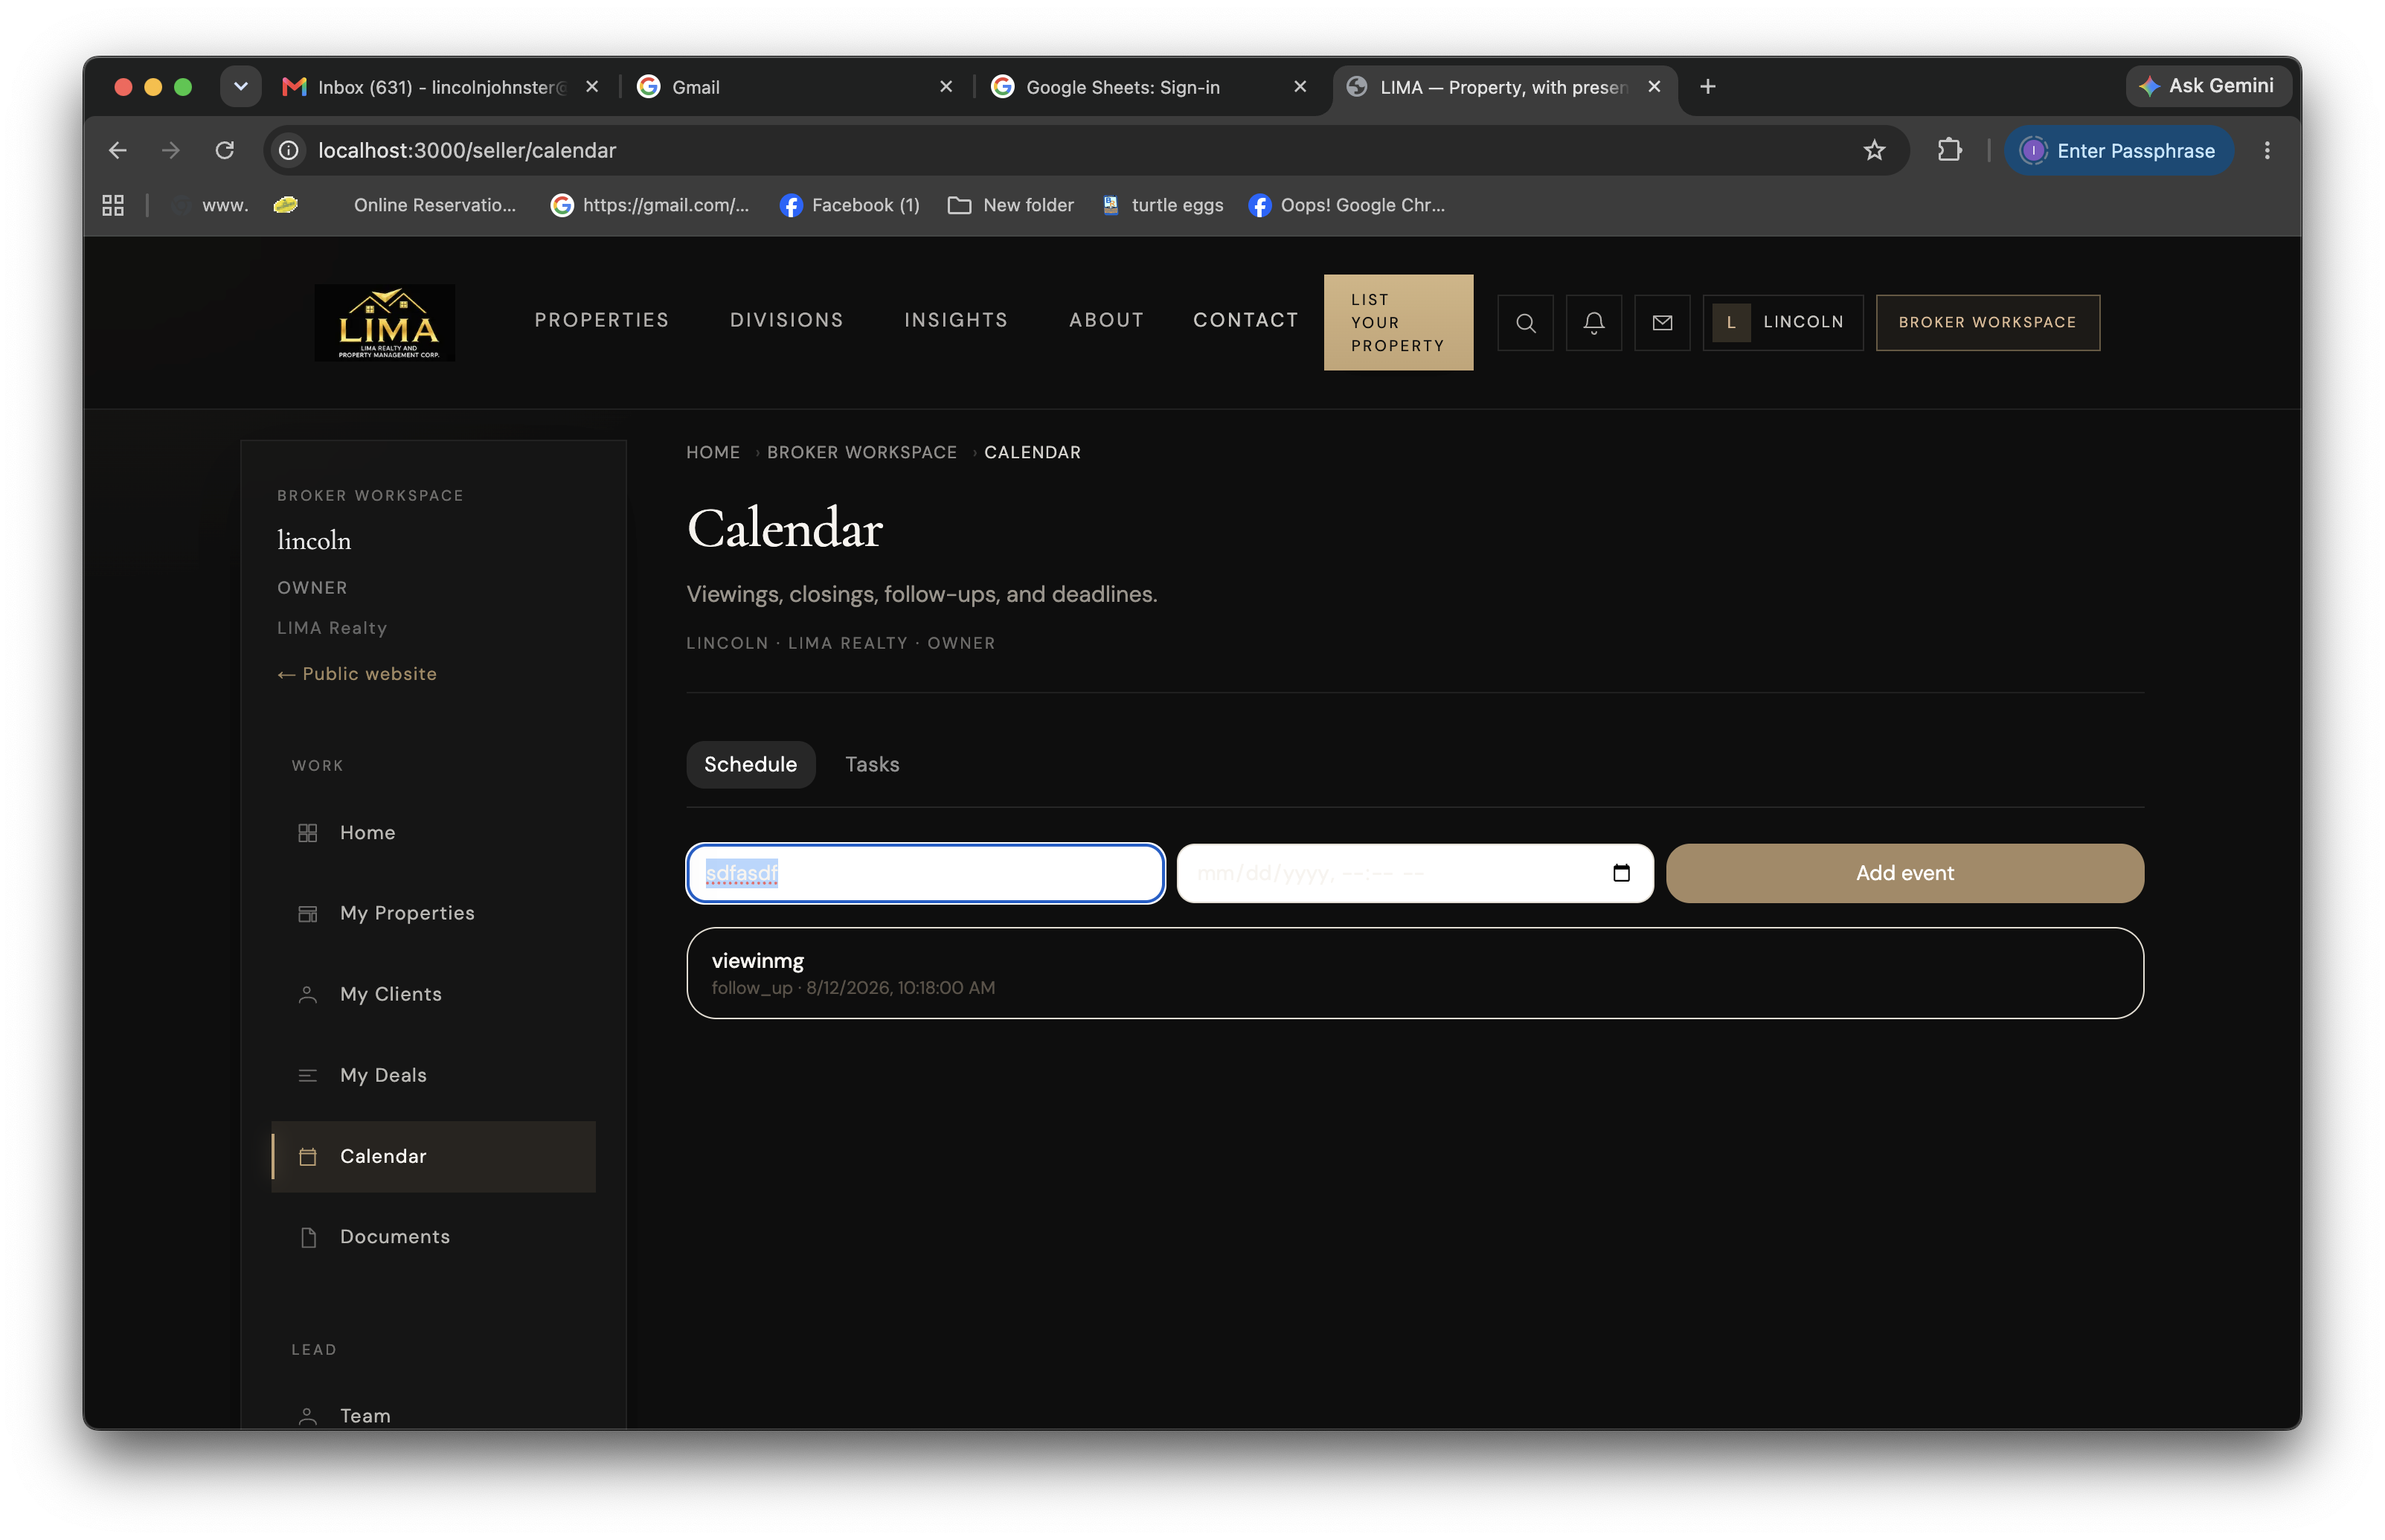
Task: Open My Deals in the sidebar
Action: click(433, 1075)
